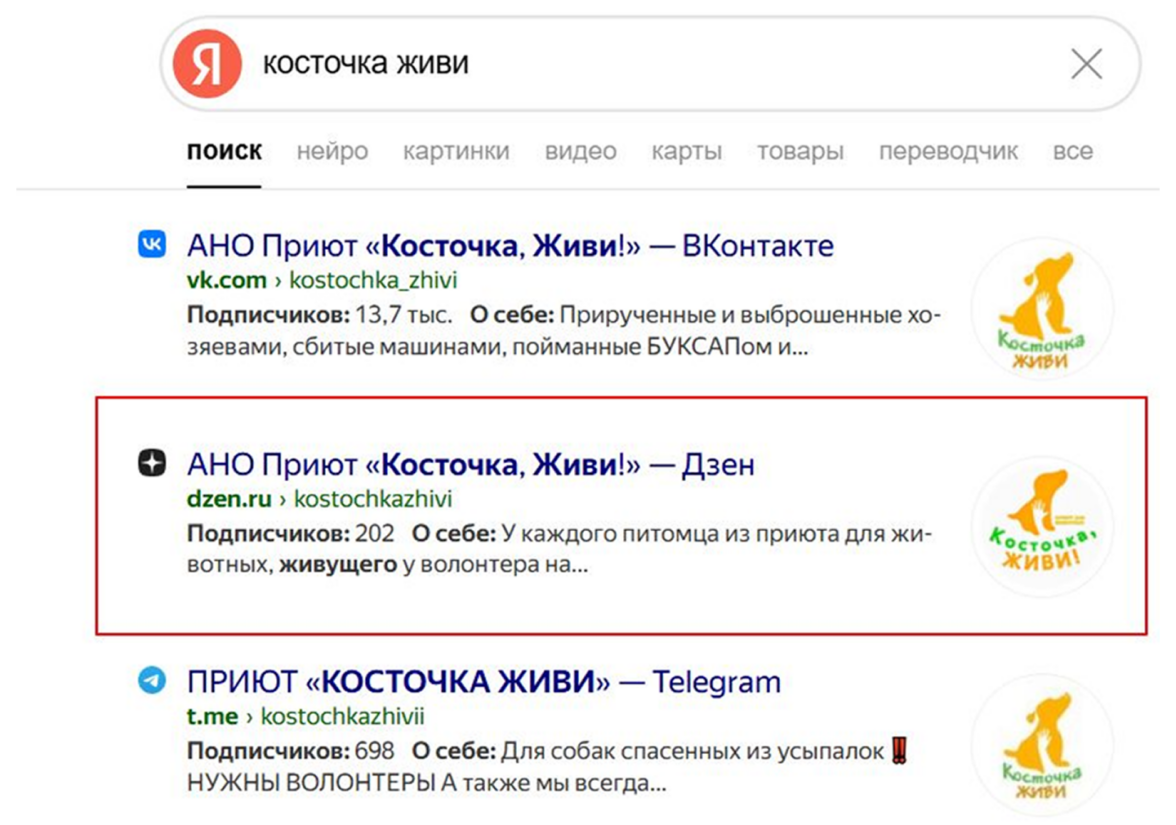Screen dimensions: 1176x825
Task: Open the 'АНО Приют «Косточка, Живи!» — ВКонтакте' result
Action: tap(510, 245)
